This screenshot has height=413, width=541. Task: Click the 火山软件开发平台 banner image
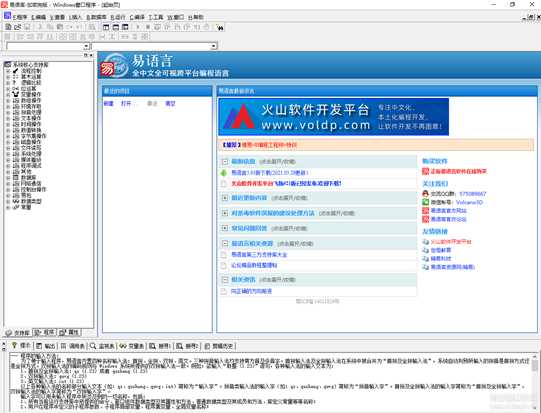(x=333, y=117)
